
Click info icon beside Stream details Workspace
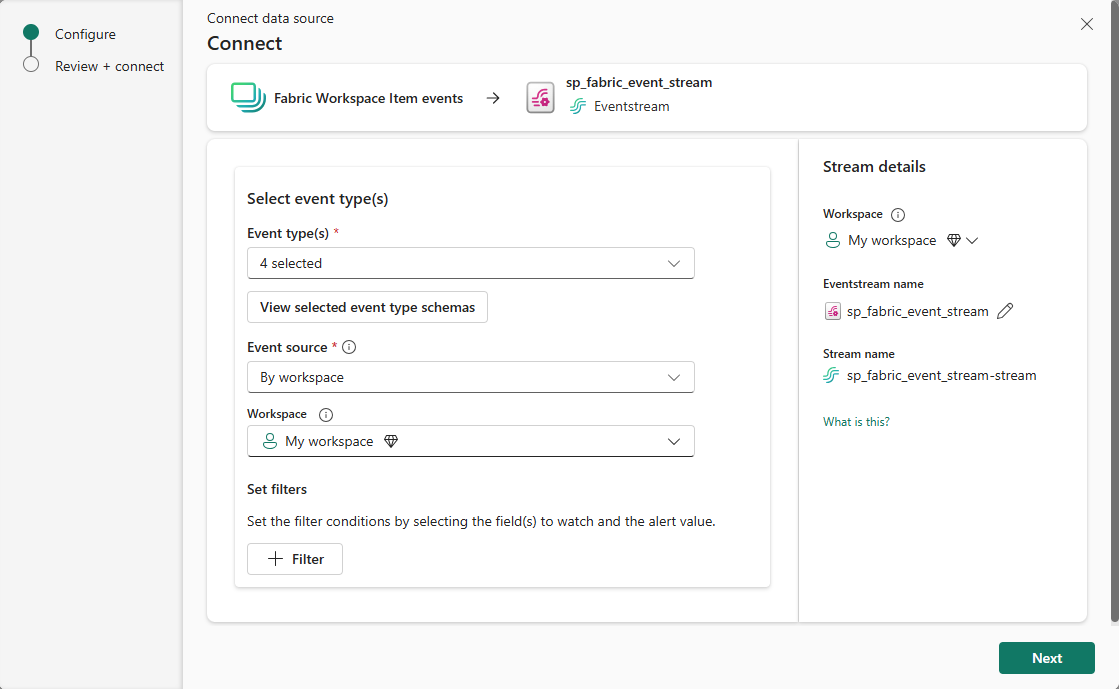[898, 215]
